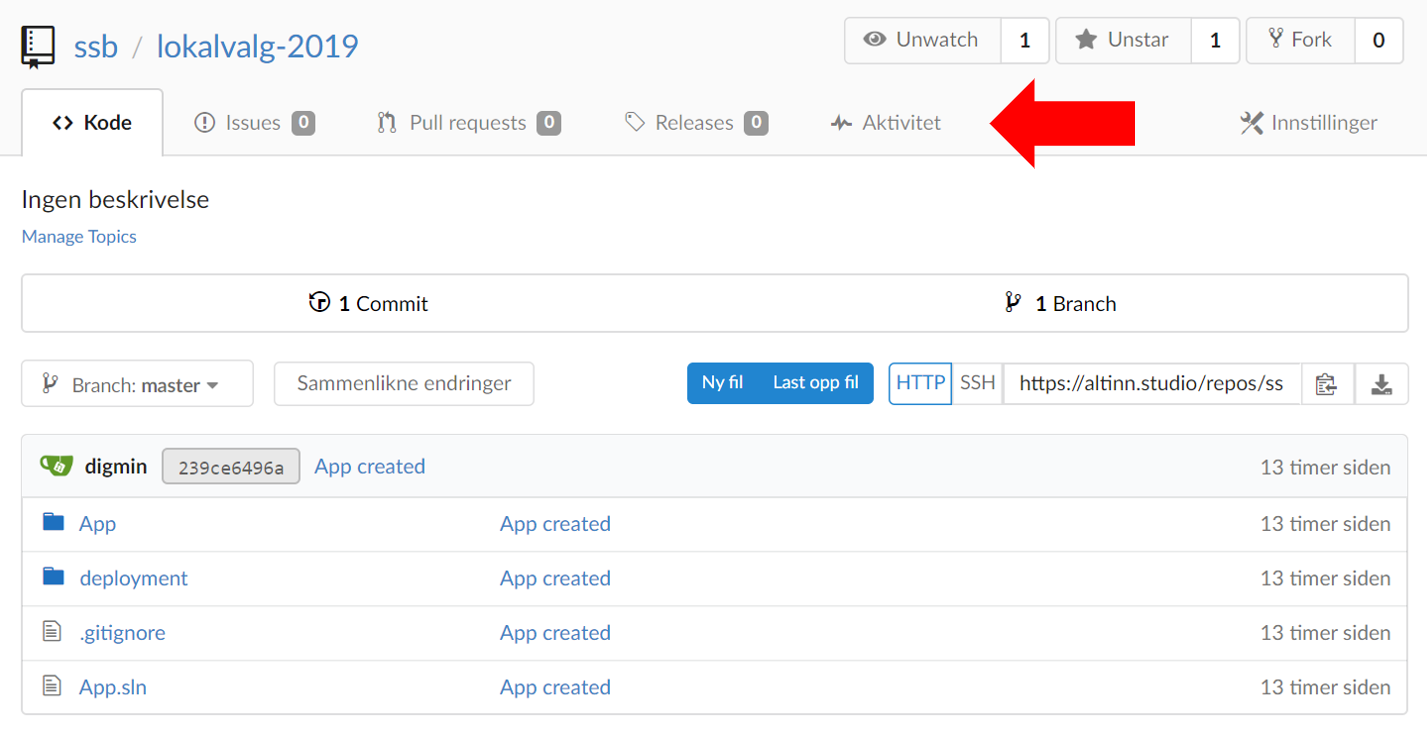This screenshot has width=1427, height=740.
Task: Click the clone URL input field
Action: (x=1151, y=384)
